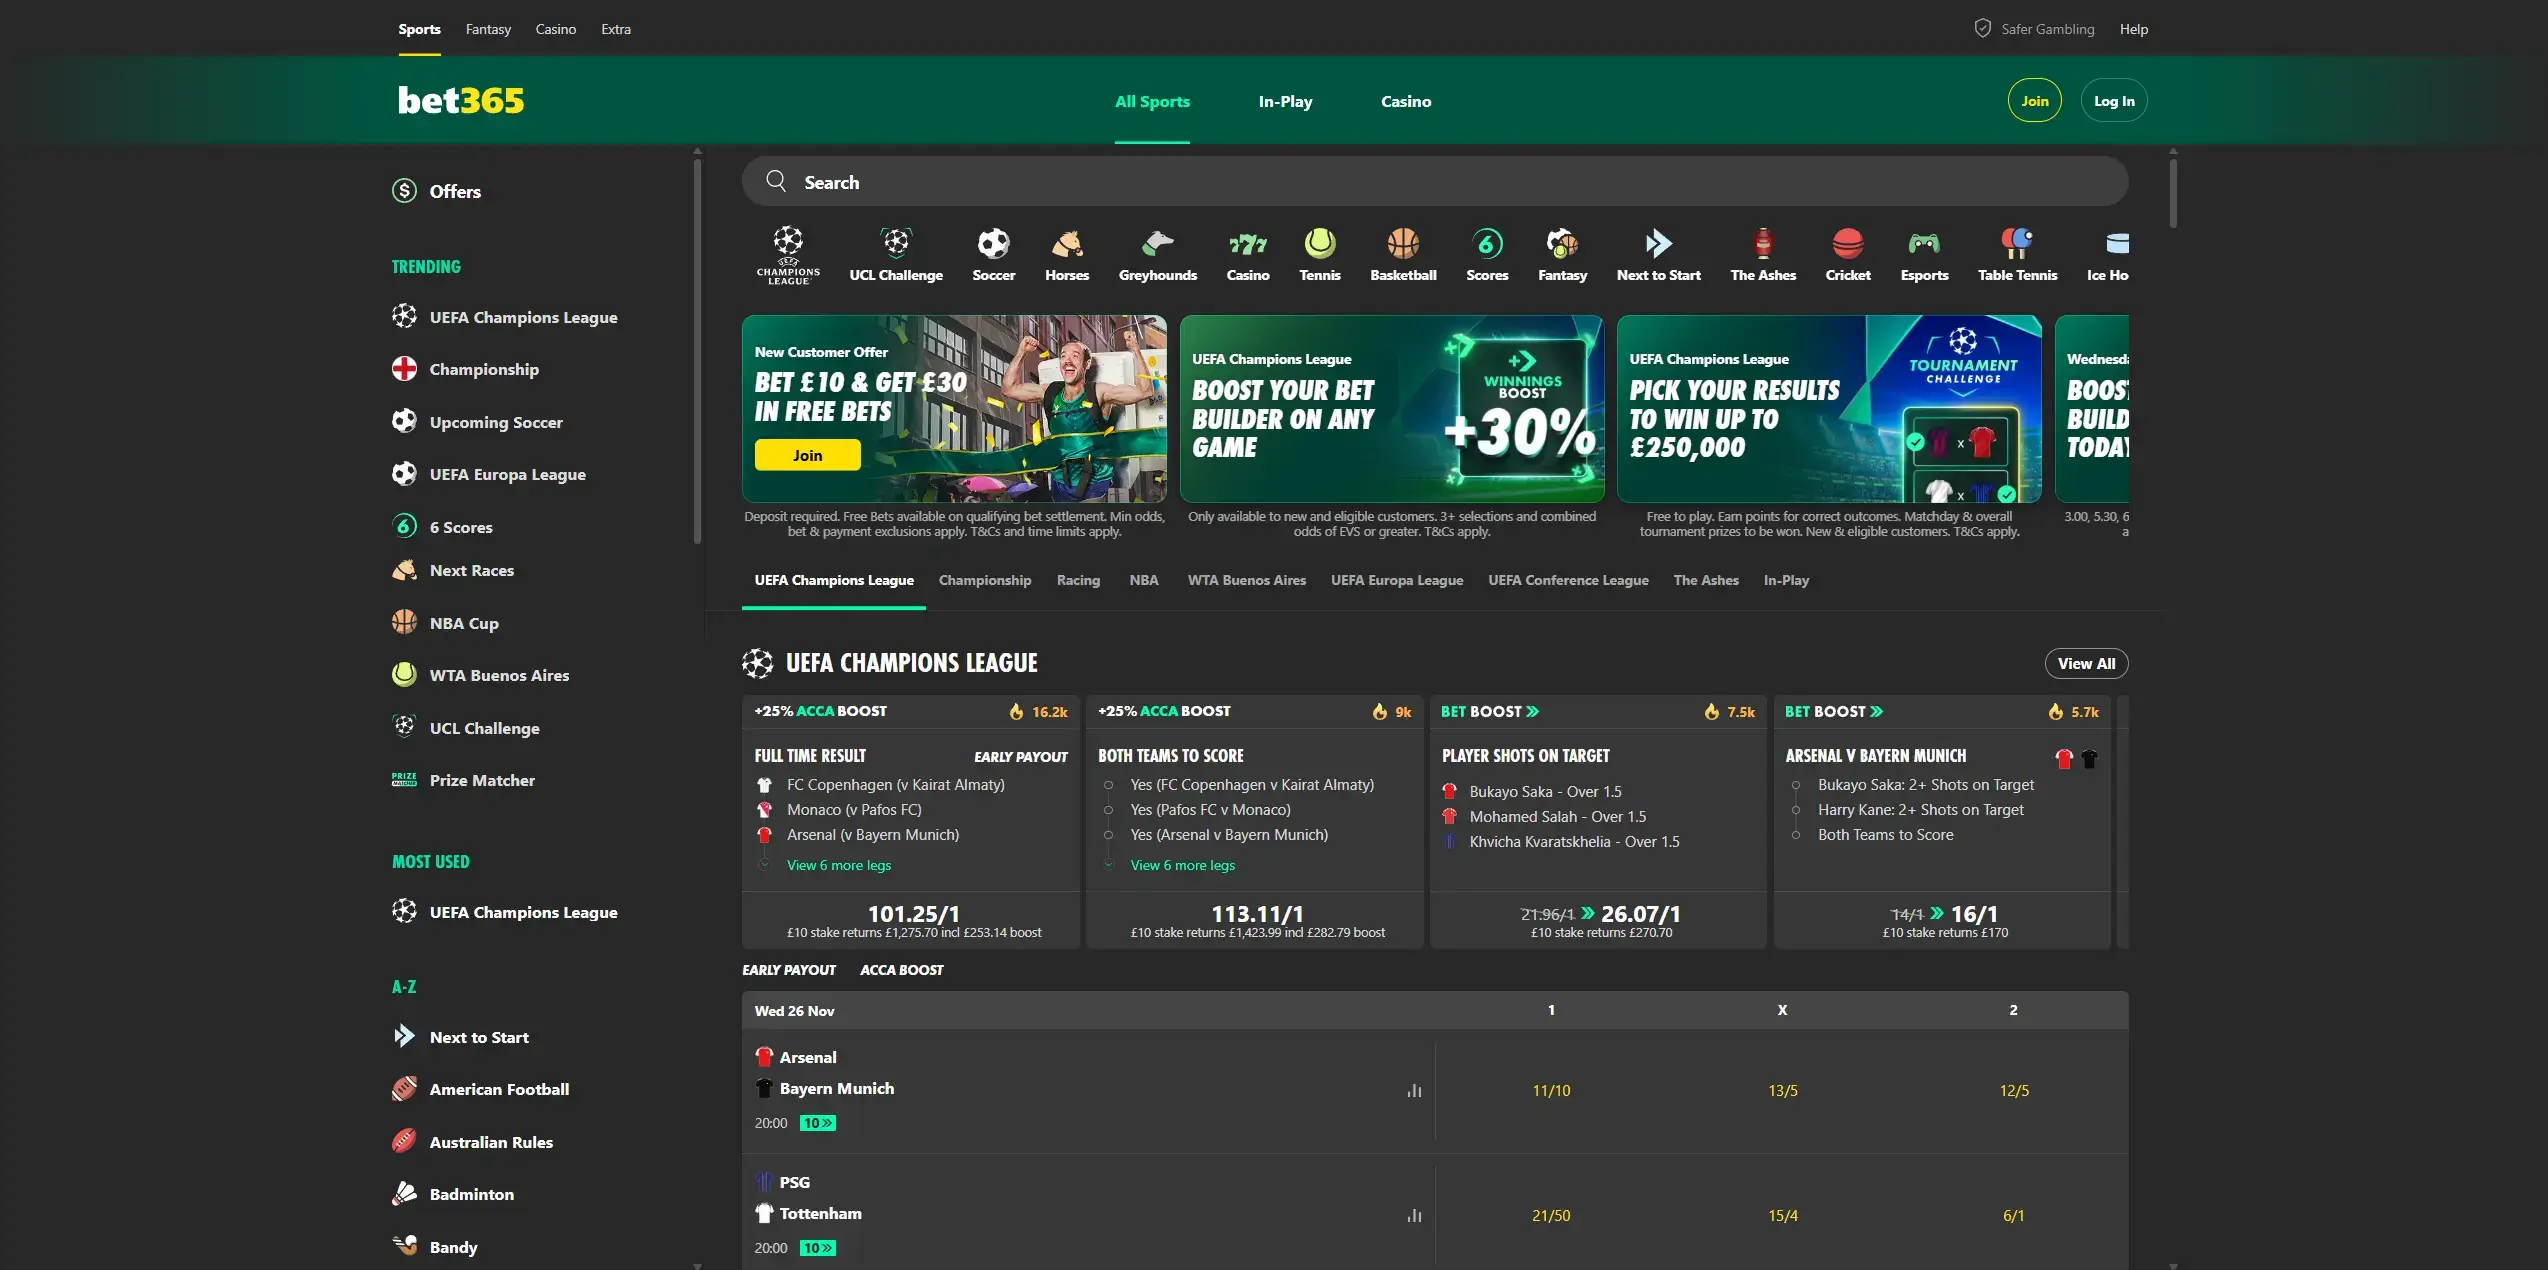
Task: Toggle the Acca Boost filter
Action: [x=901, y=970]
